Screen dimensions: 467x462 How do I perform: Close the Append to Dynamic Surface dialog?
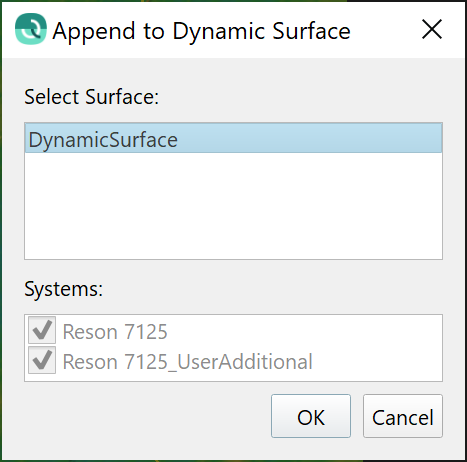click(x=432, y=29)
